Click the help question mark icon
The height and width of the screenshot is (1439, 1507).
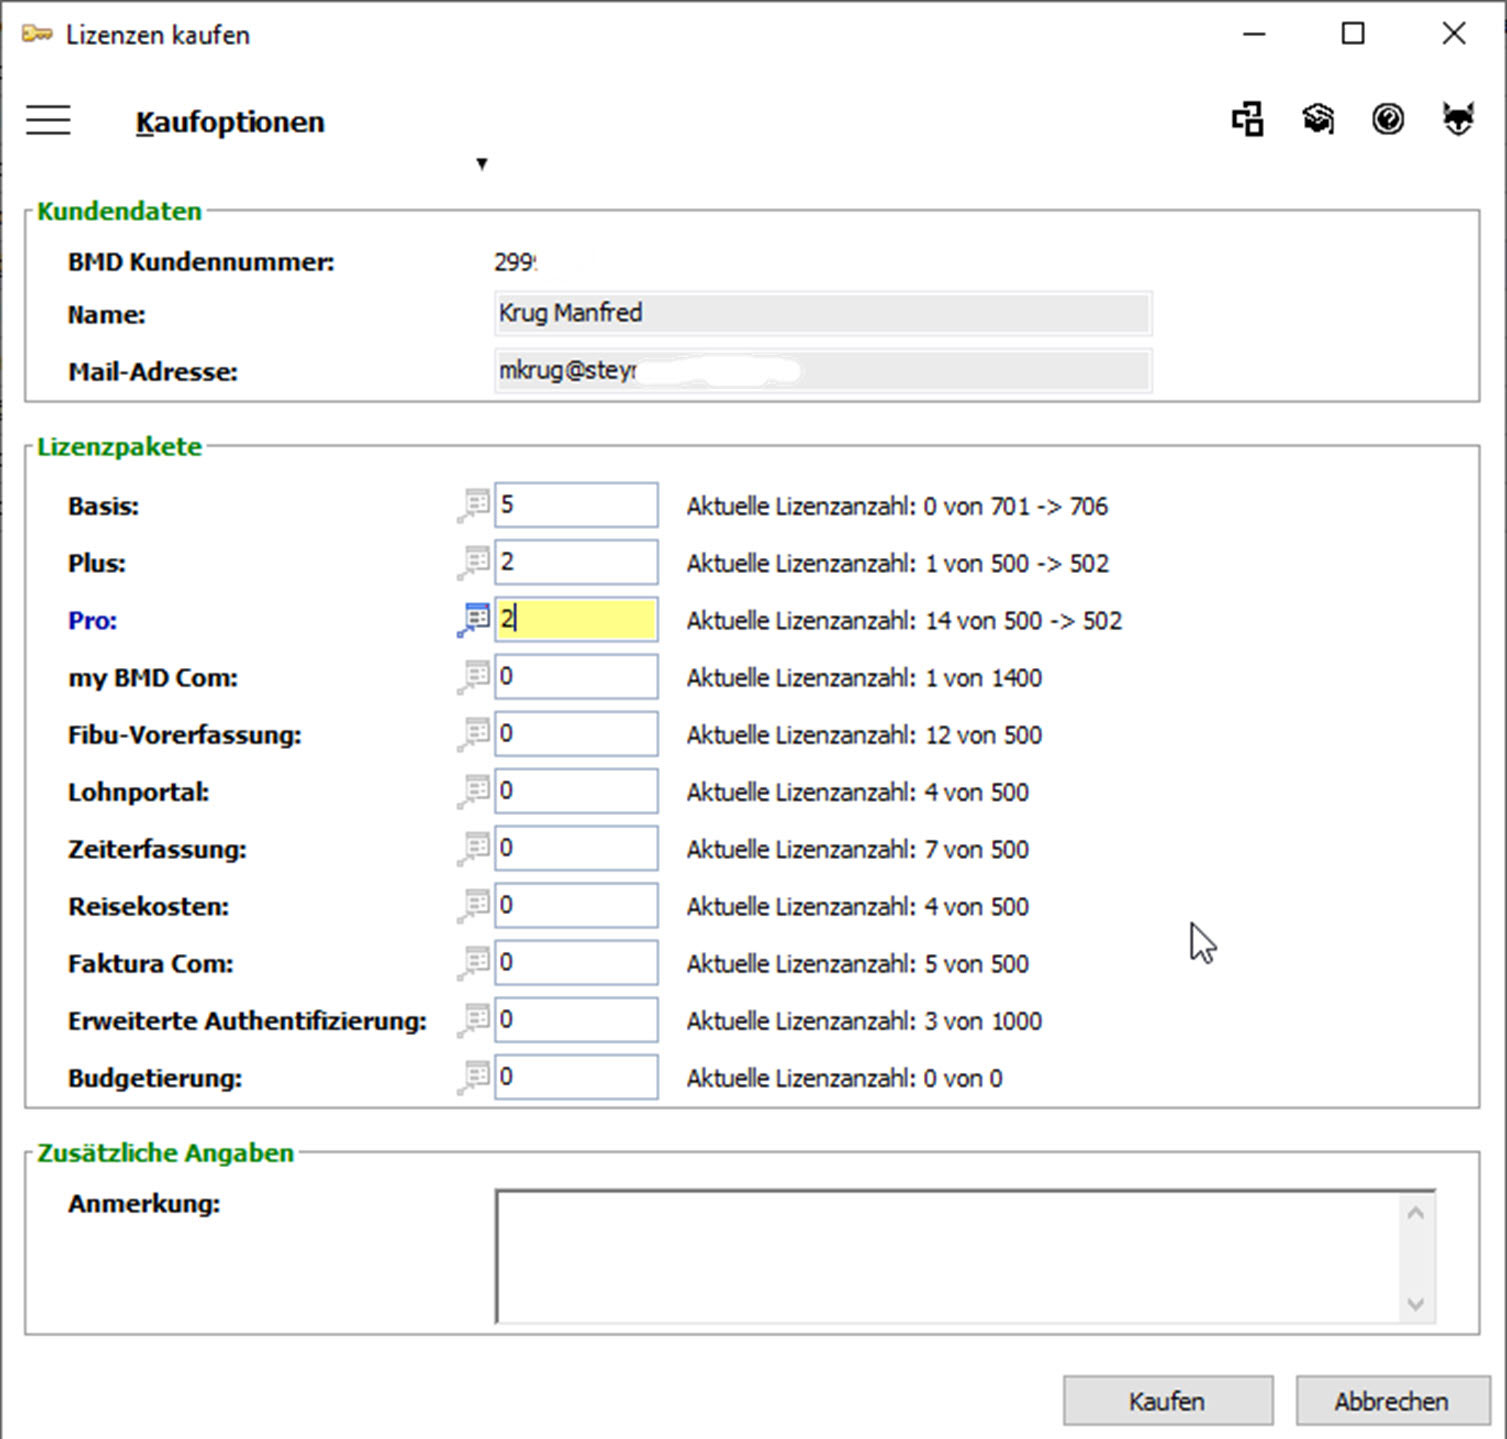pyautogui.click(x=1388, y=120)
